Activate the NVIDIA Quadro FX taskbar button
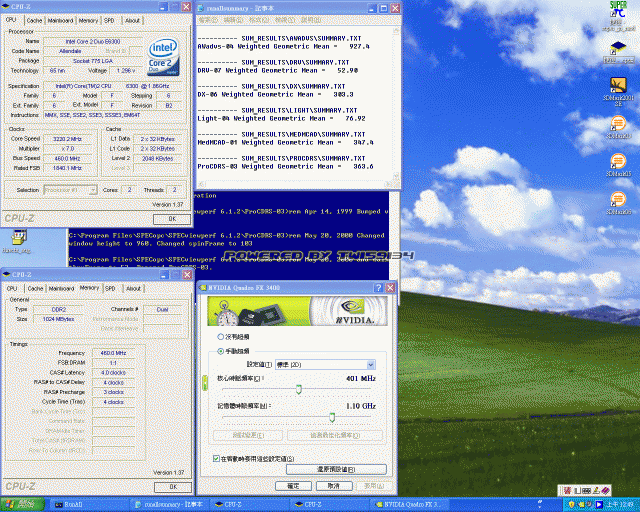The height and width of the screenshot is (512, 640). (408, 505)
